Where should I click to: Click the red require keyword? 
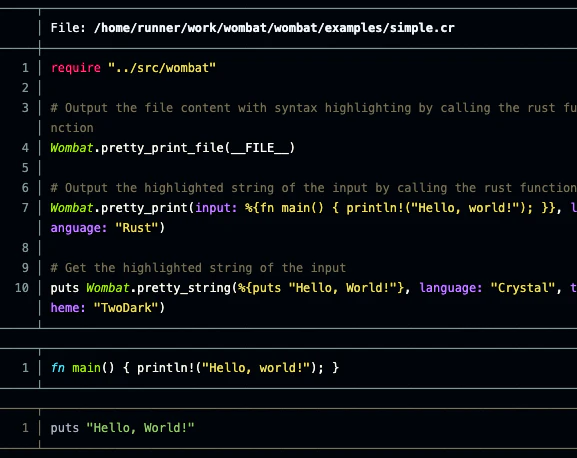[x=75, y=68]
